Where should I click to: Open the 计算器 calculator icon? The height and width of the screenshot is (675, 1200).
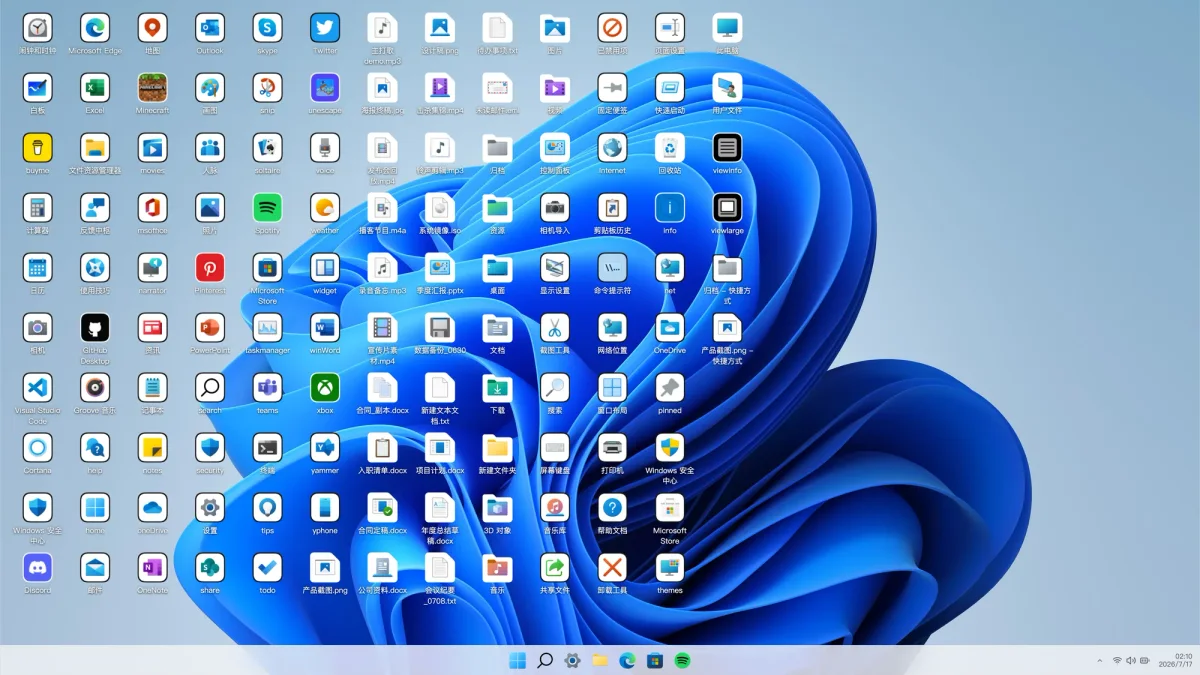tap(37, 208)
